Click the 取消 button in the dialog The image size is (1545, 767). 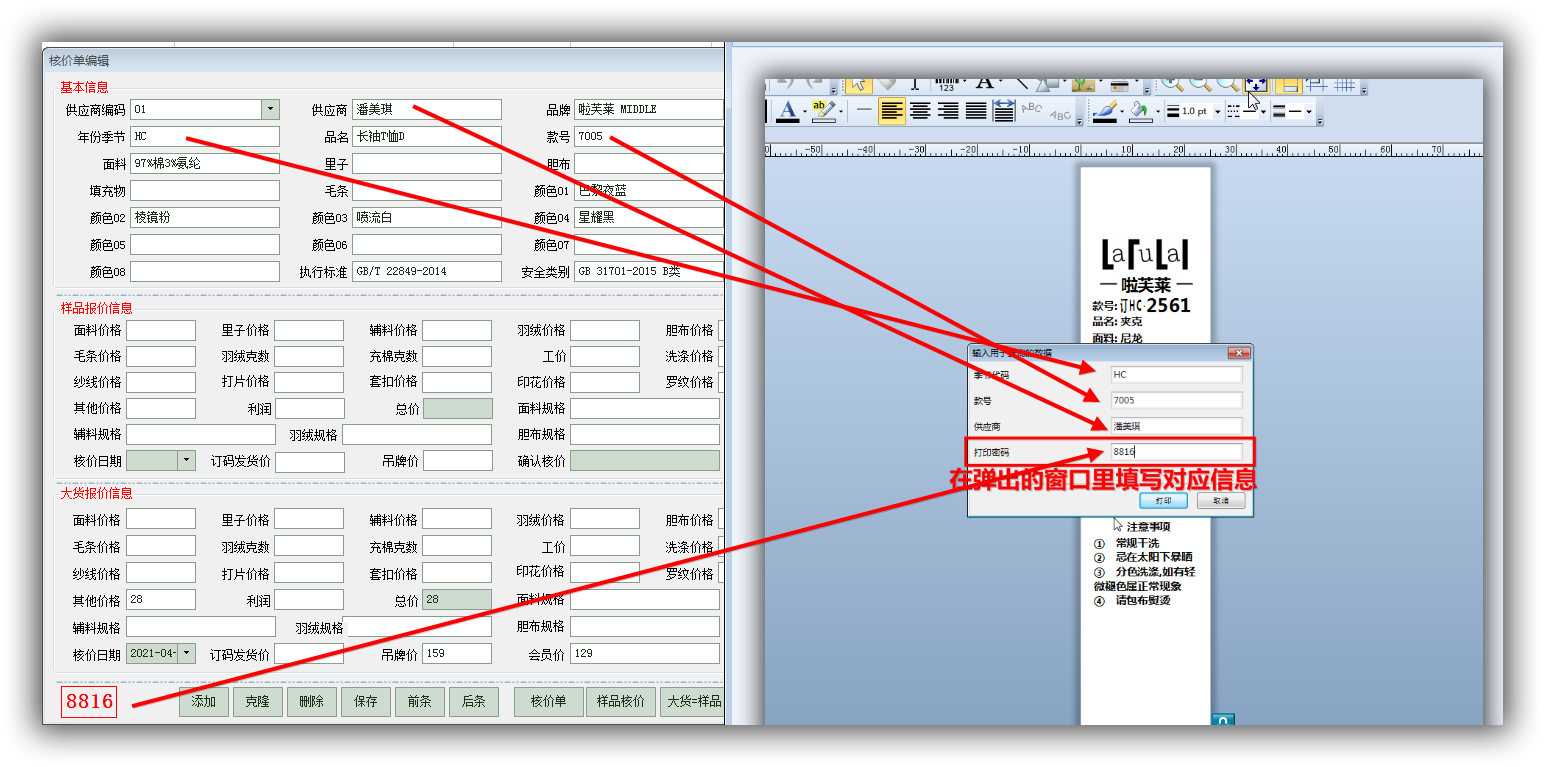point(1220,500)
